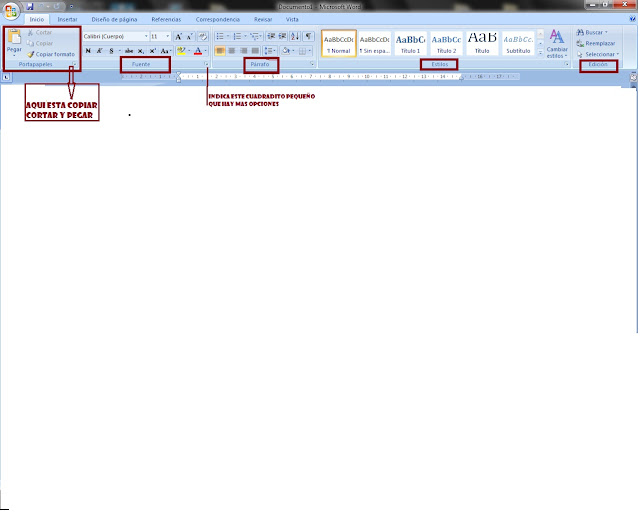Open Fuente dialog launcher
Screen dimensions: 640x521
pyautogui.click(x=207, y=64)
